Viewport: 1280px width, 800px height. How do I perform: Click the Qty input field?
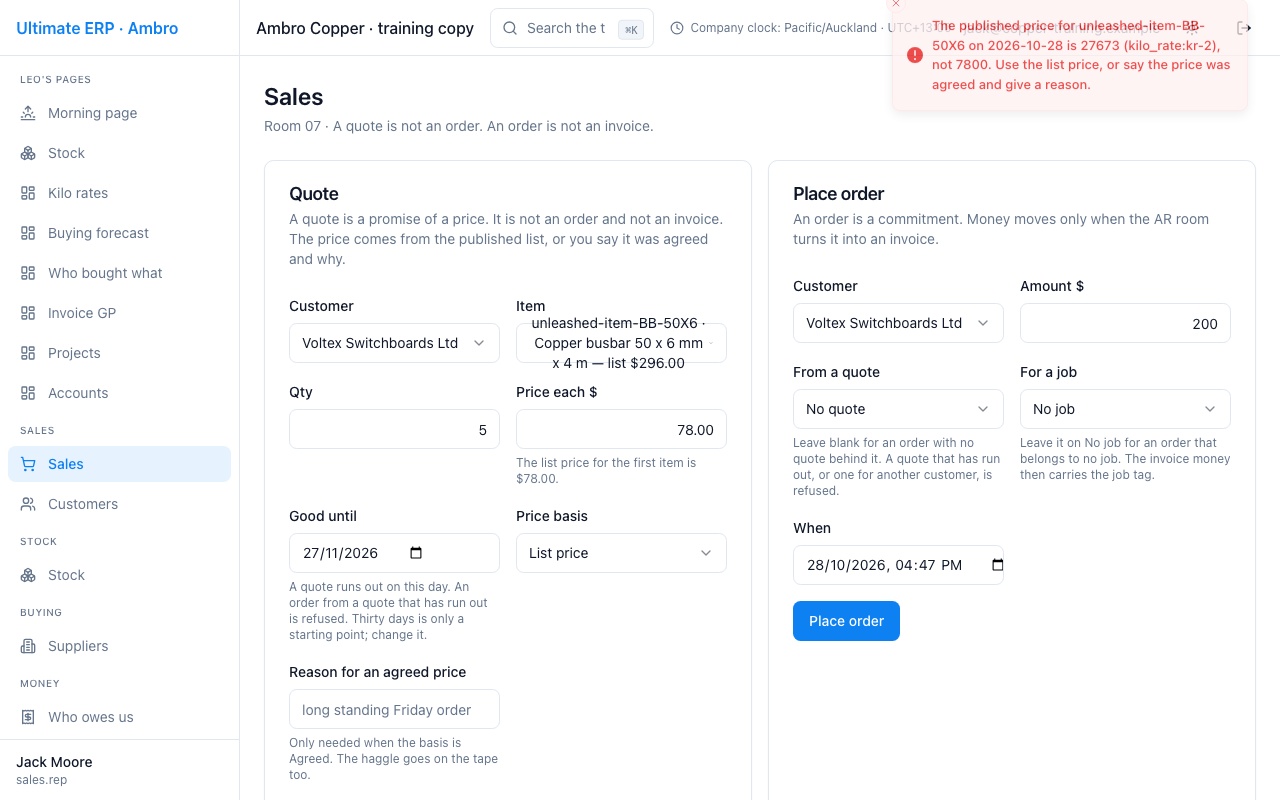pos(394,429)
